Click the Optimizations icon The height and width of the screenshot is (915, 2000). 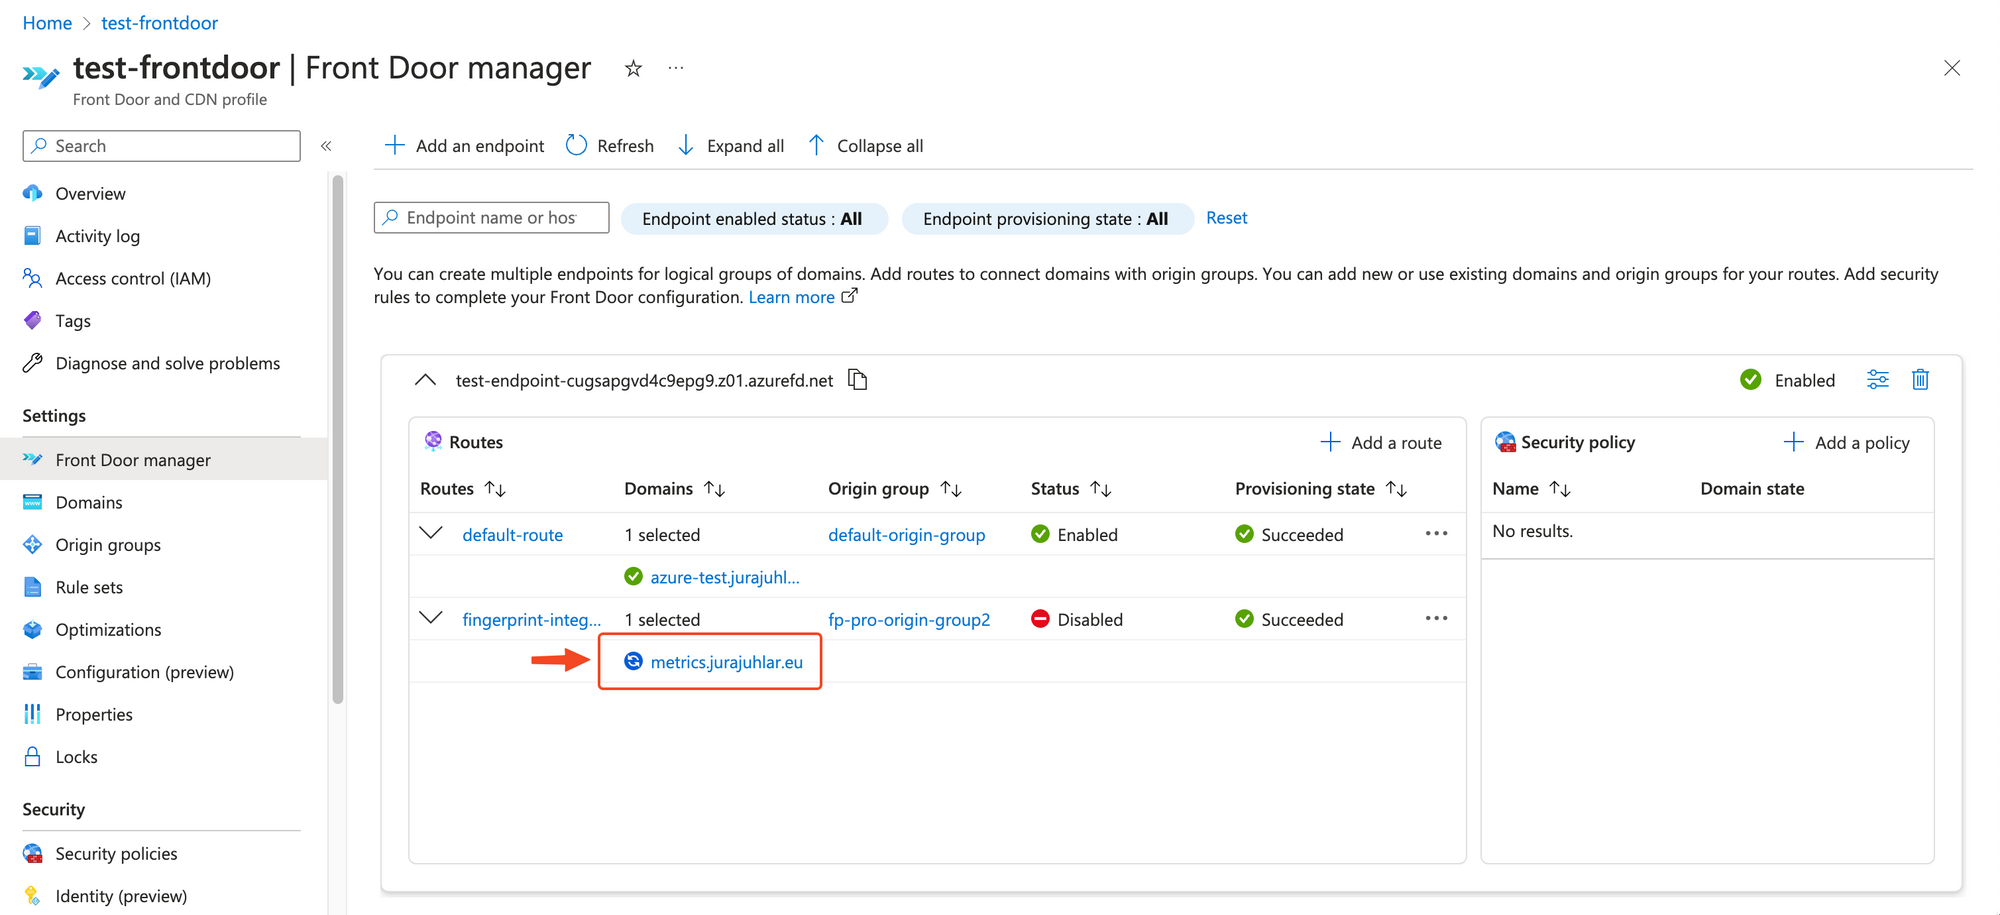33,629
